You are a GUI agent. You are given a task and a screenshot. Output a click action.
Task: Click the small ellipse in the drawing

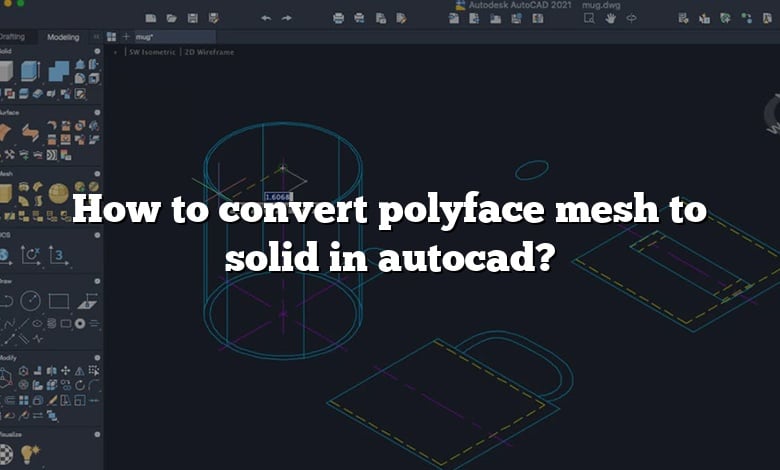pos(532,170)
